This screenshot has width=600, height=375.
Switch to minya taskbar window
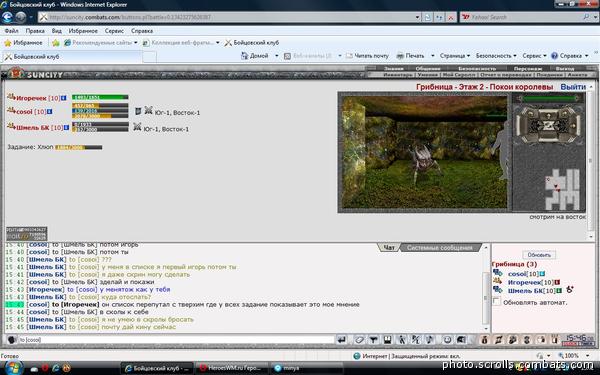306,368
